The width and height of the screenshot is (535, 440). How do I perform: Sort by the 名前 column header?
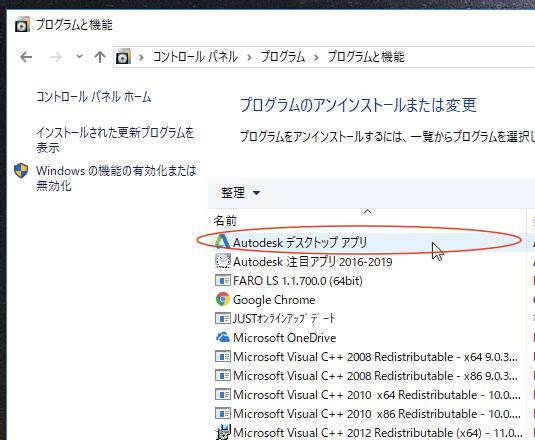(x=225, y=221)
